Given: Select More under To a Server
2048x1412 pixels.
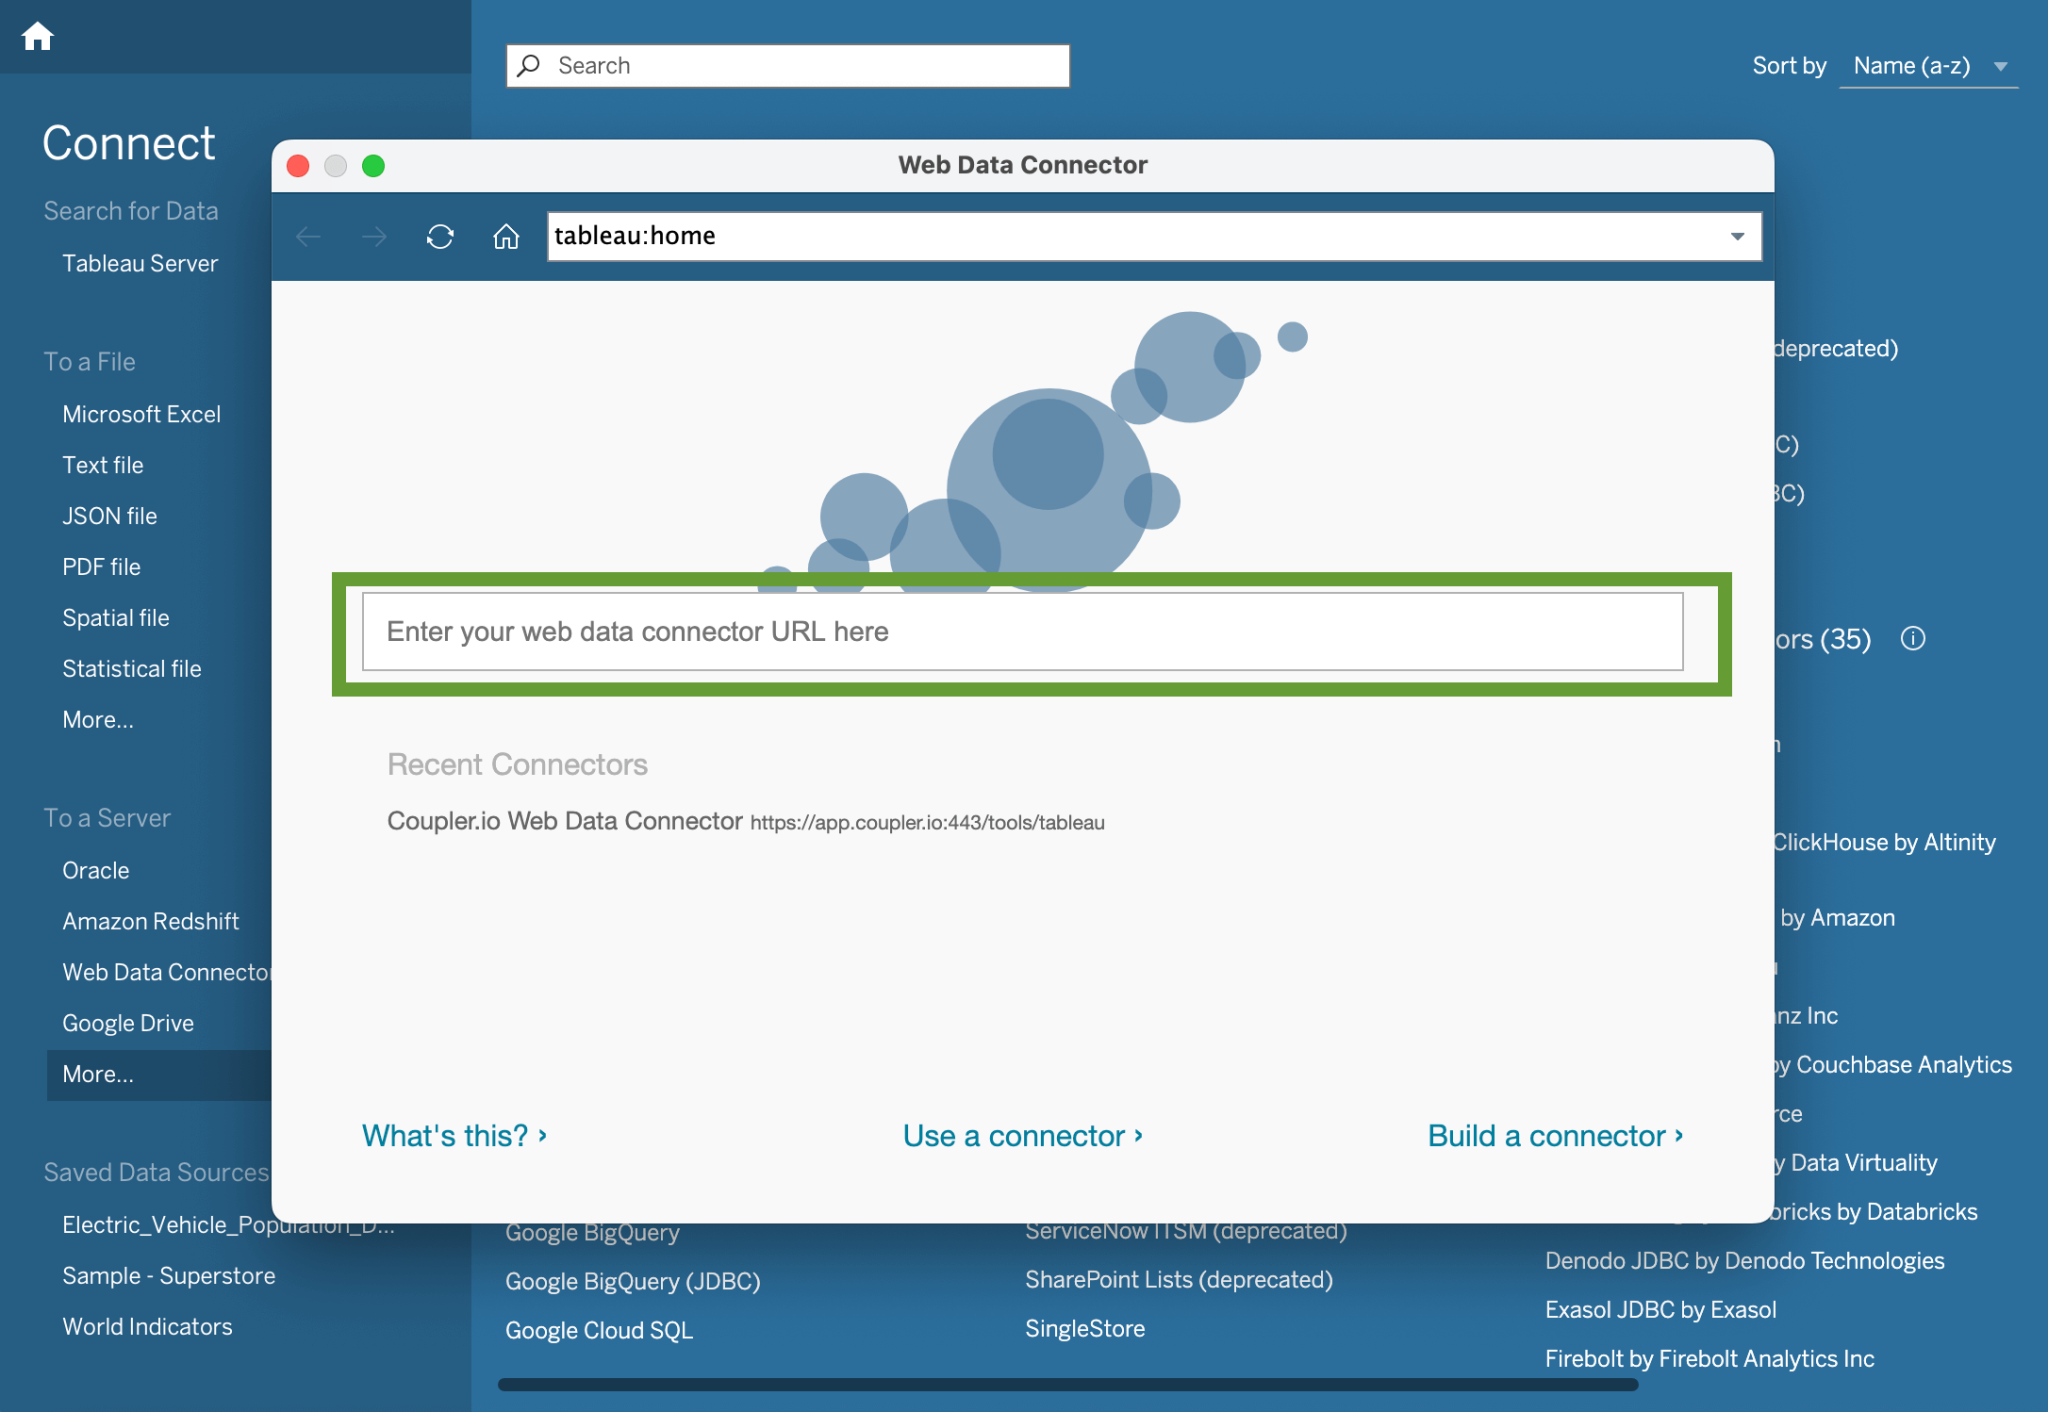Looking at the screenshot, I should click(x=97, y=1074).
